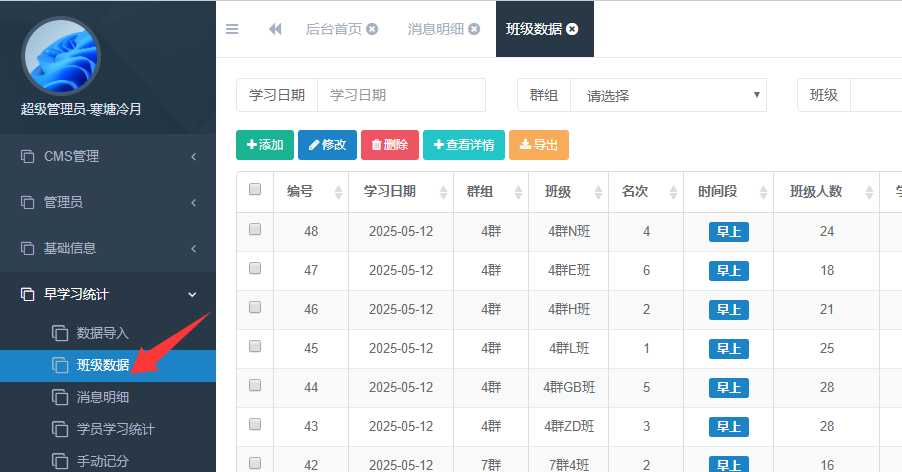Open 数据导入 in the sidebar
This screenshot has width=902, height=472.
point(102,333)
